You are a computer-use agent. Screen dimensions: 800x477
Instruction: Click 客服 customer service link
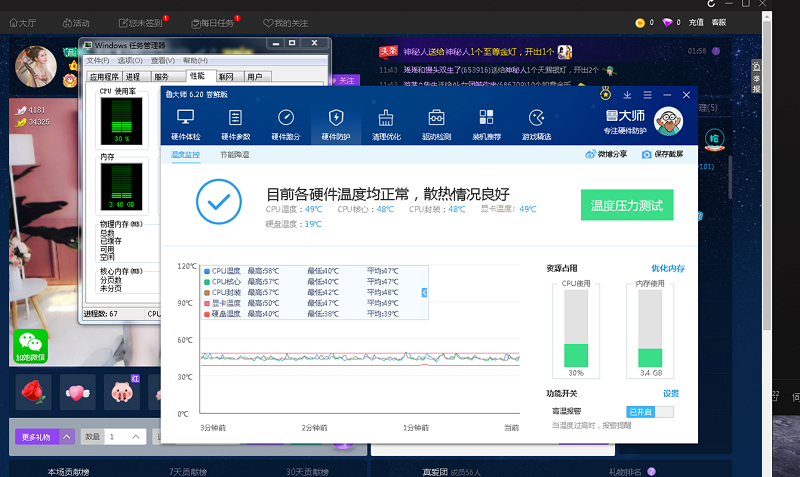[x=719, y=22]
